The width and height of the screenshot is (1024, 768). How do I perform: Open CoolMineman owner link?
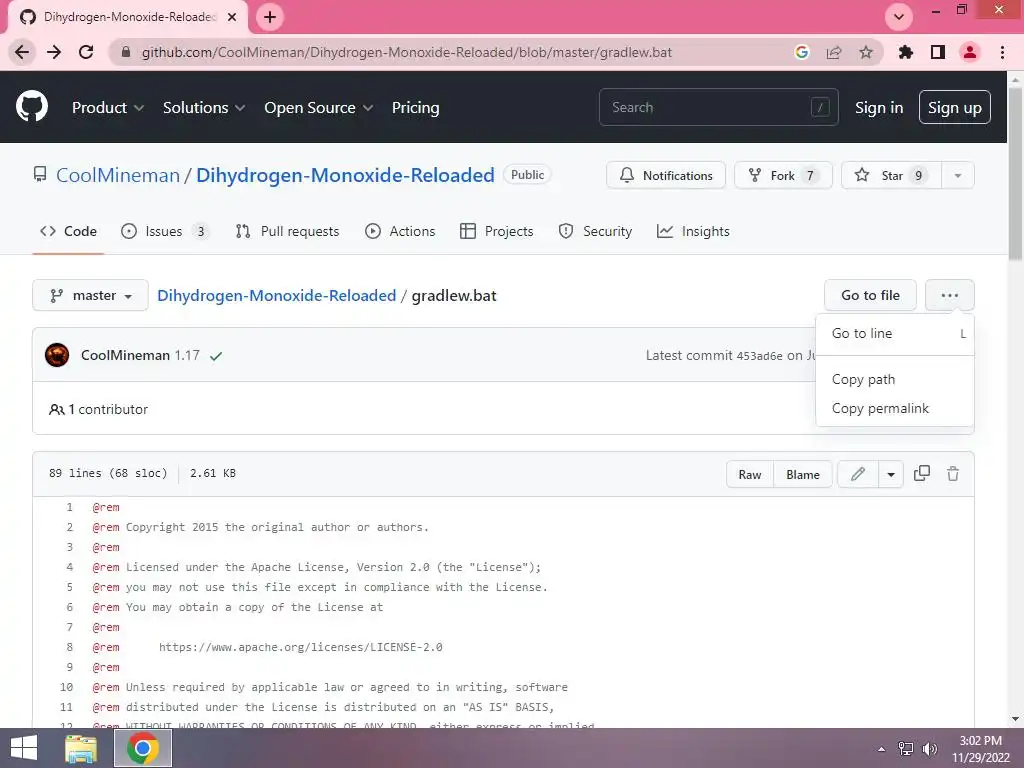(118, 175)
